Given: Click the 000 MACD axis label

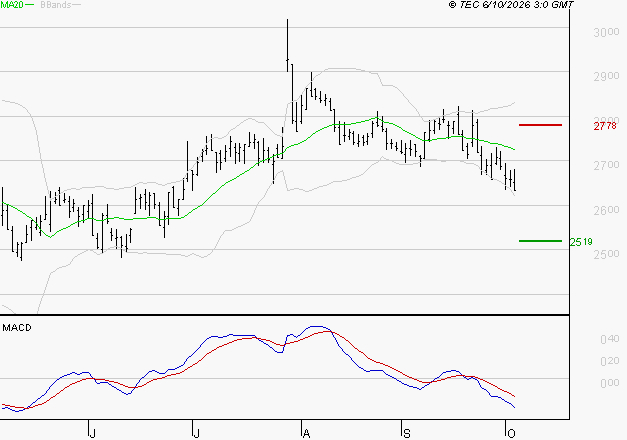Looking at the screenshot, I should pos(610,383).
